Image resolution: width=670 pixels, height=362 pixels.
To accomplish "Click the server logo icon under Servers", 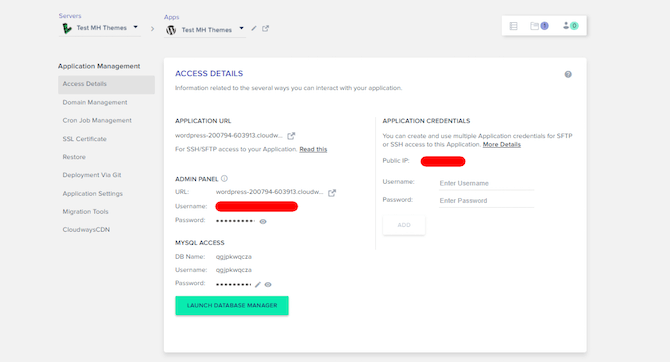I will pyautogui.click(x=67, y=28).
